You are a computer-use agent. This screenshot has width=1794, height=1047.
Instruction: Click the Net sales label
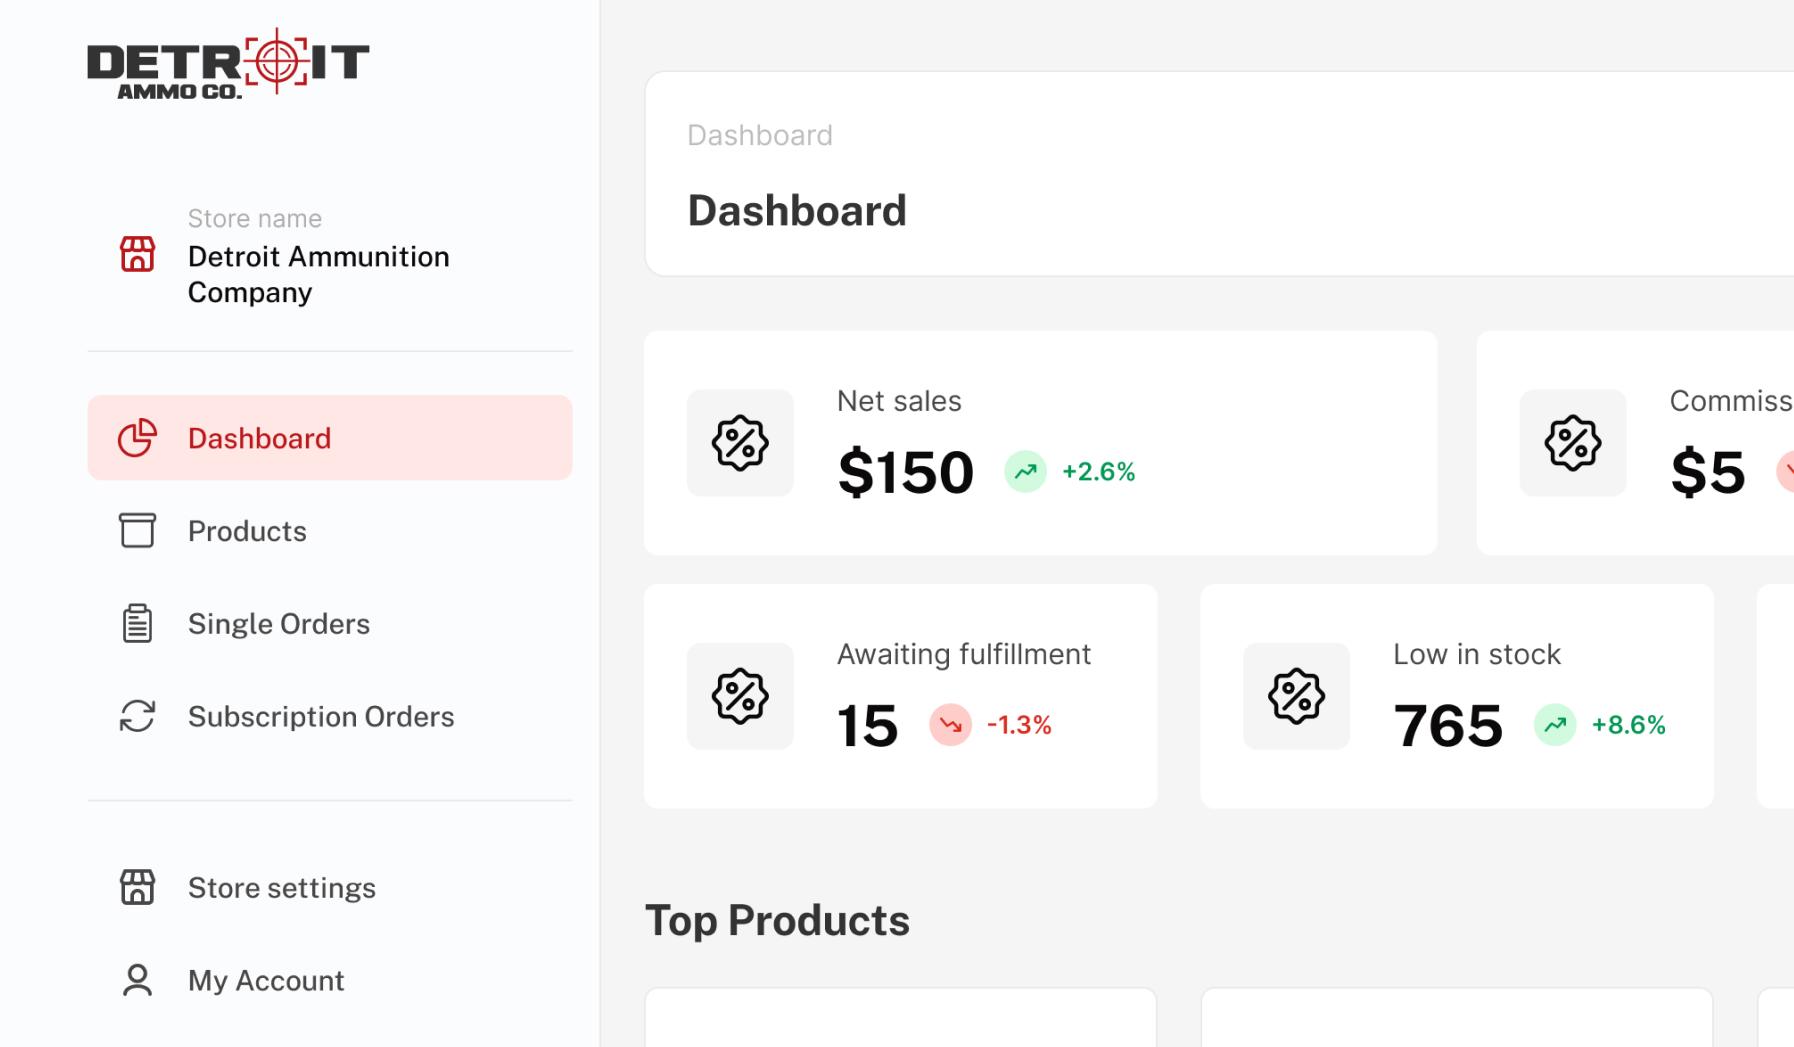tap(899, 401)
